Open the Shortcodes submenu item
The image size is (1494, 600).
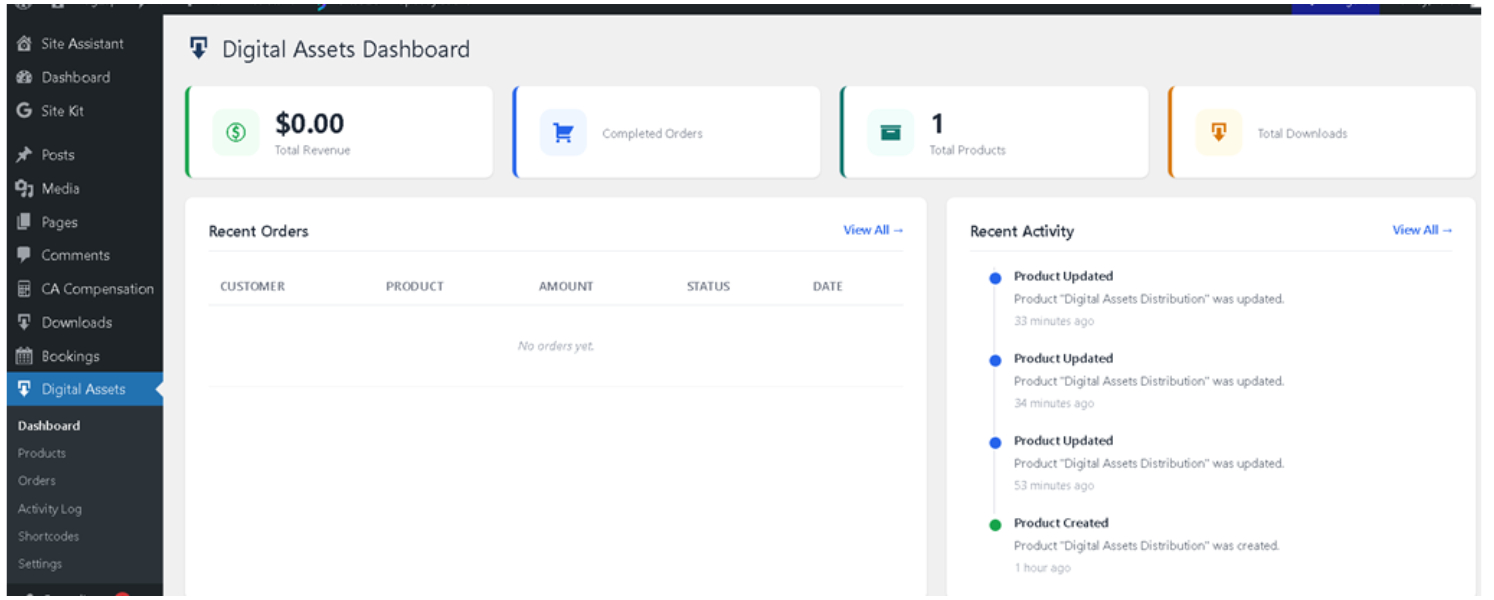click(48, 536)
